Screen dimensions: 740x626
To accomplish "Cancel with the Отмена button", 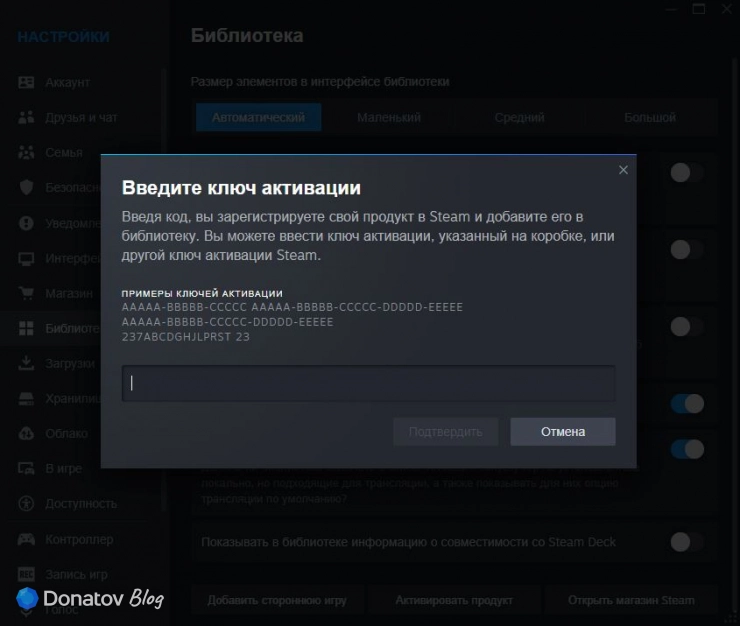I will coord(563,431).
